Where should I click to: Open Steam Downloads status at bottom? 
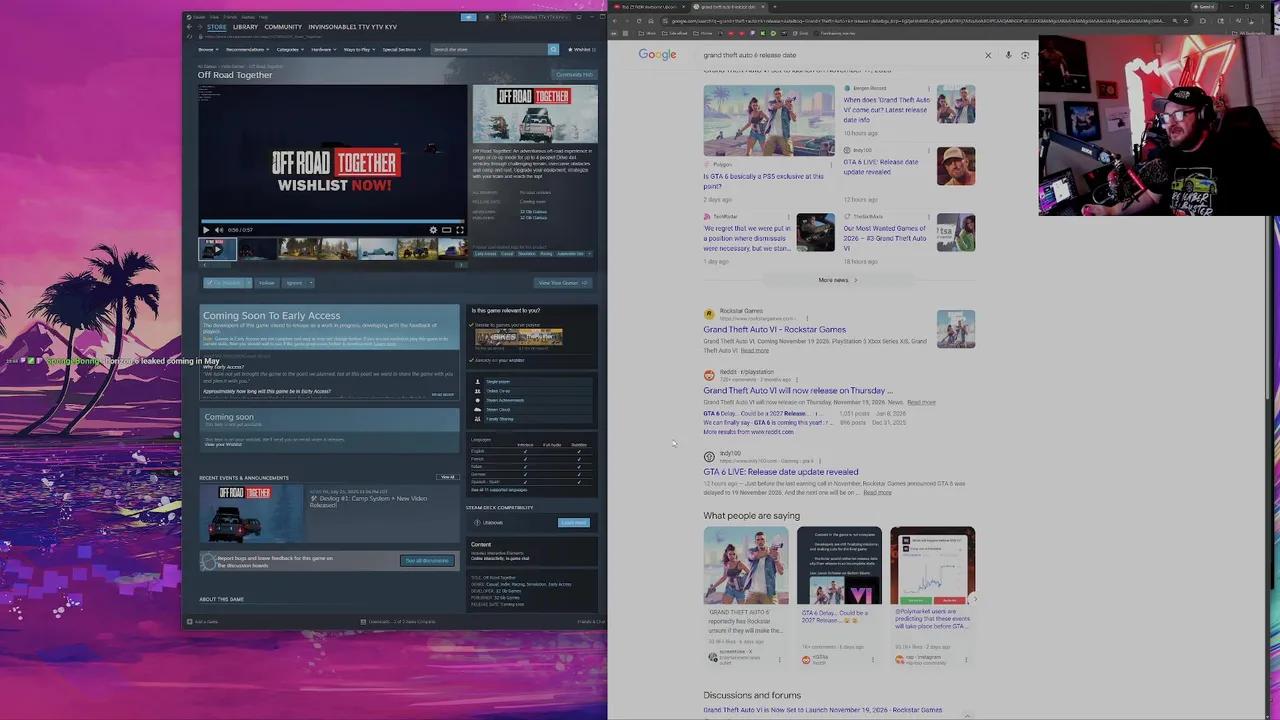tap(398, 621)
